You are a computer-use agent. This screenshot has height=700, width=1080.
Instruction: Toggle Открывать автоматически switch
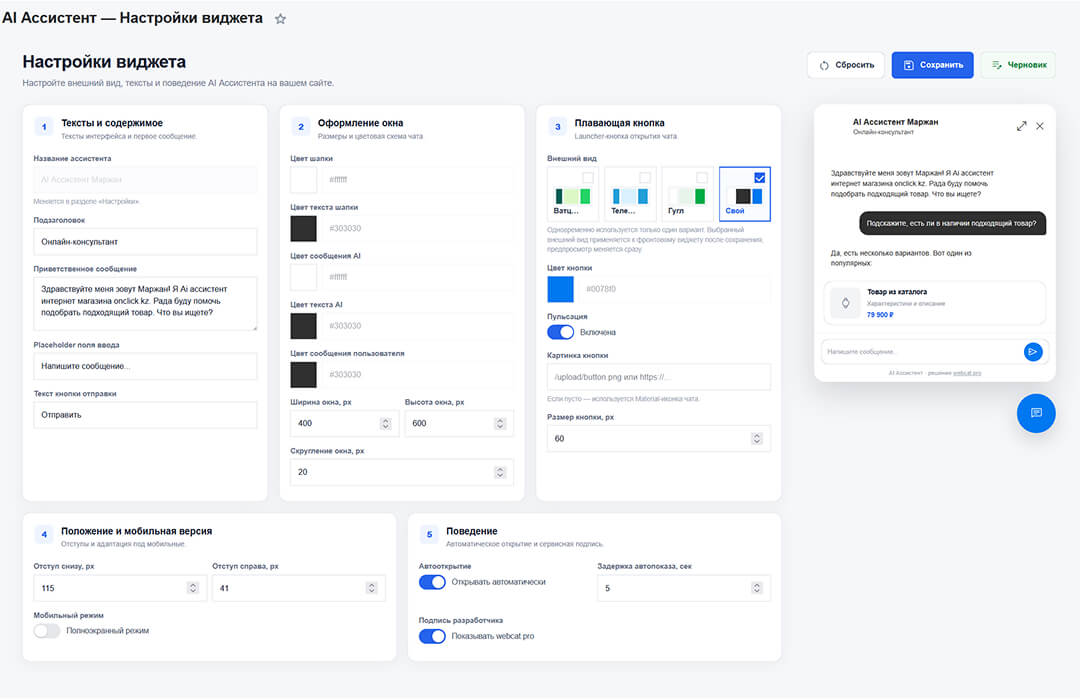click(x=432, y=581)
